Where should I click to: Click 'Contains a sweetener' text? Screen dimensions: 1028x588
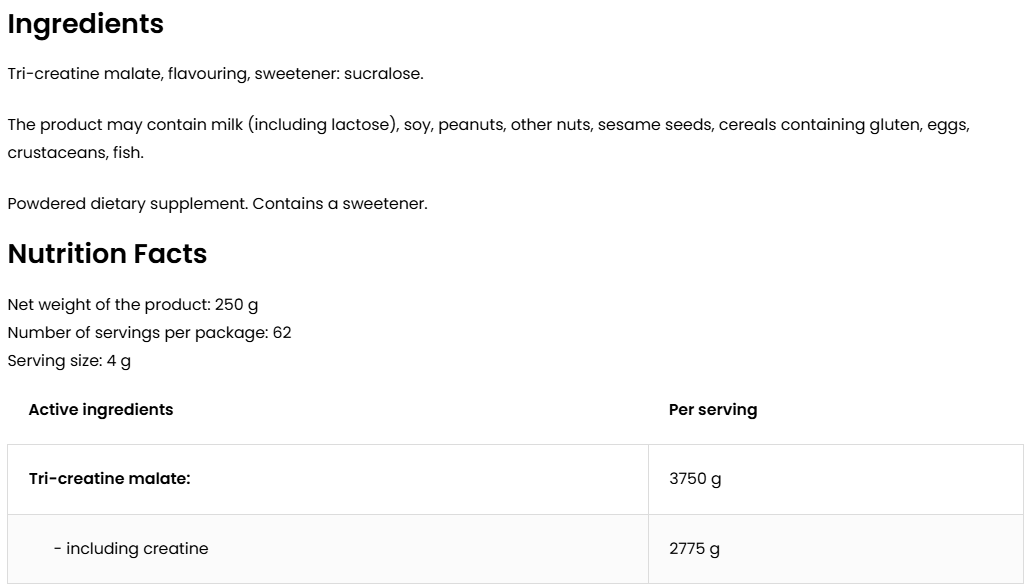pyautogui.click(x=340, y=204)
